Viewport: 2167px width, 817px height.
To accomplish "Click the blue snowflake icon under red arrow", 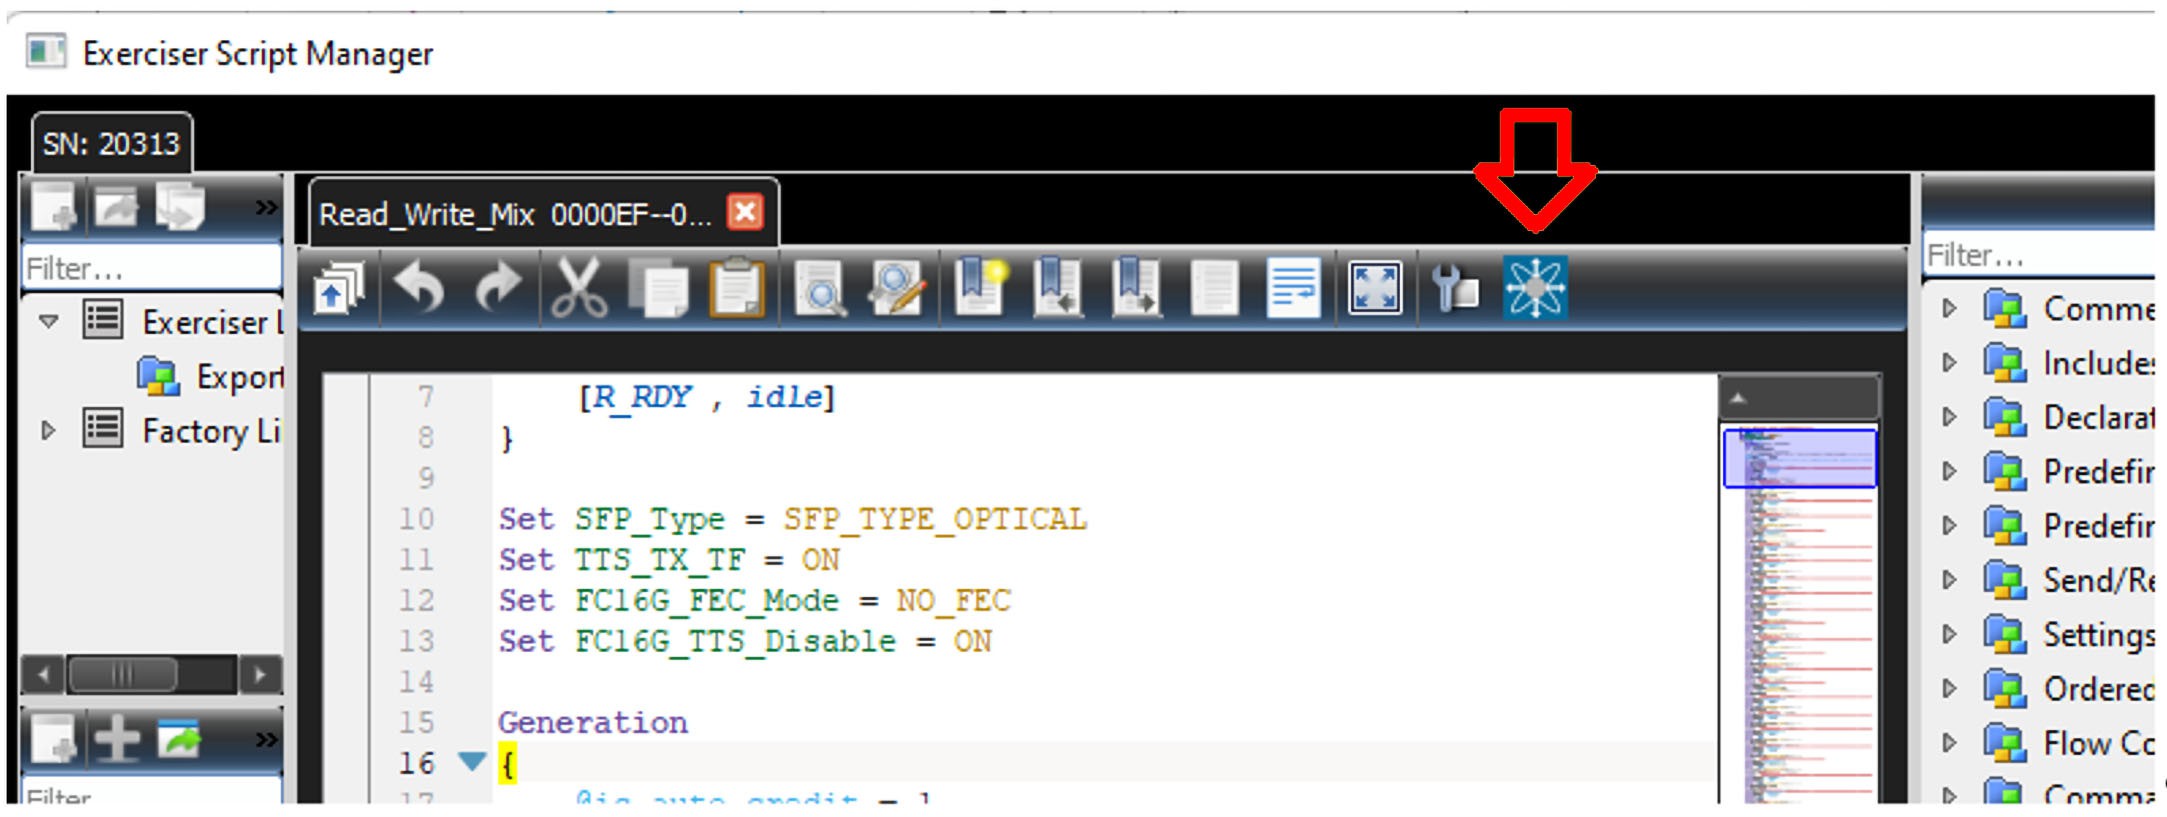I will pos(1535,288).
